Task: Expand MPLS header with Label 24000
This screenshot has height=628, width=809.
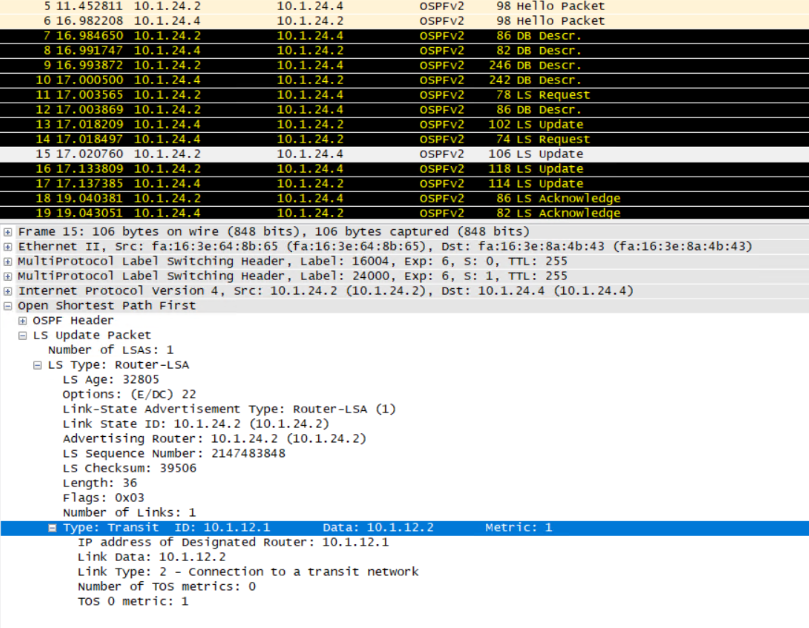Action: coord(8,276)
